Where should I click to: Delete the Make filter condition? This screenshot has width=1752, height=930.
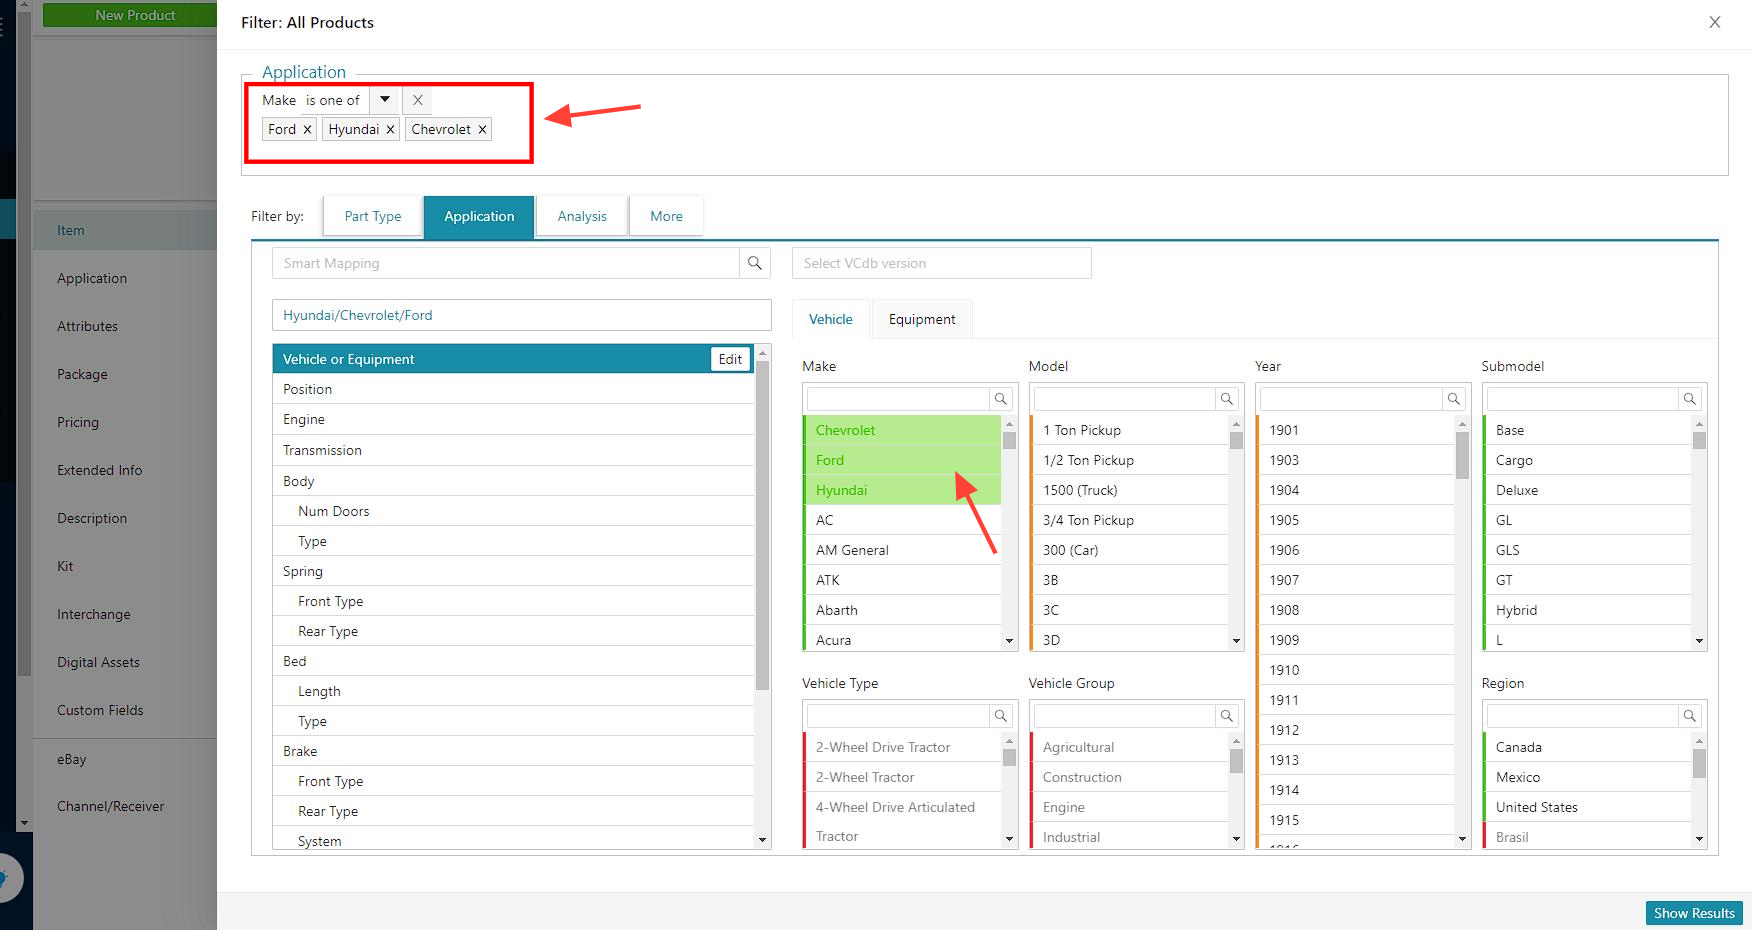[418, 100]
